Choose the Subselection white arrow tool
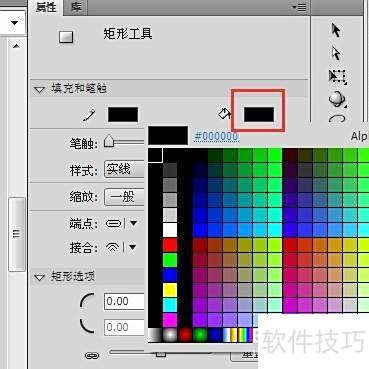The width and height of the screenshot is (369, 369). click(336, 53)
